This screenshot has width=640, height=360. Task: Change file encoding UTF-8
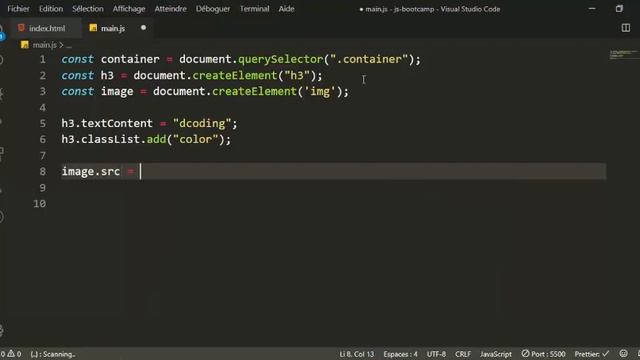(436, 354)
